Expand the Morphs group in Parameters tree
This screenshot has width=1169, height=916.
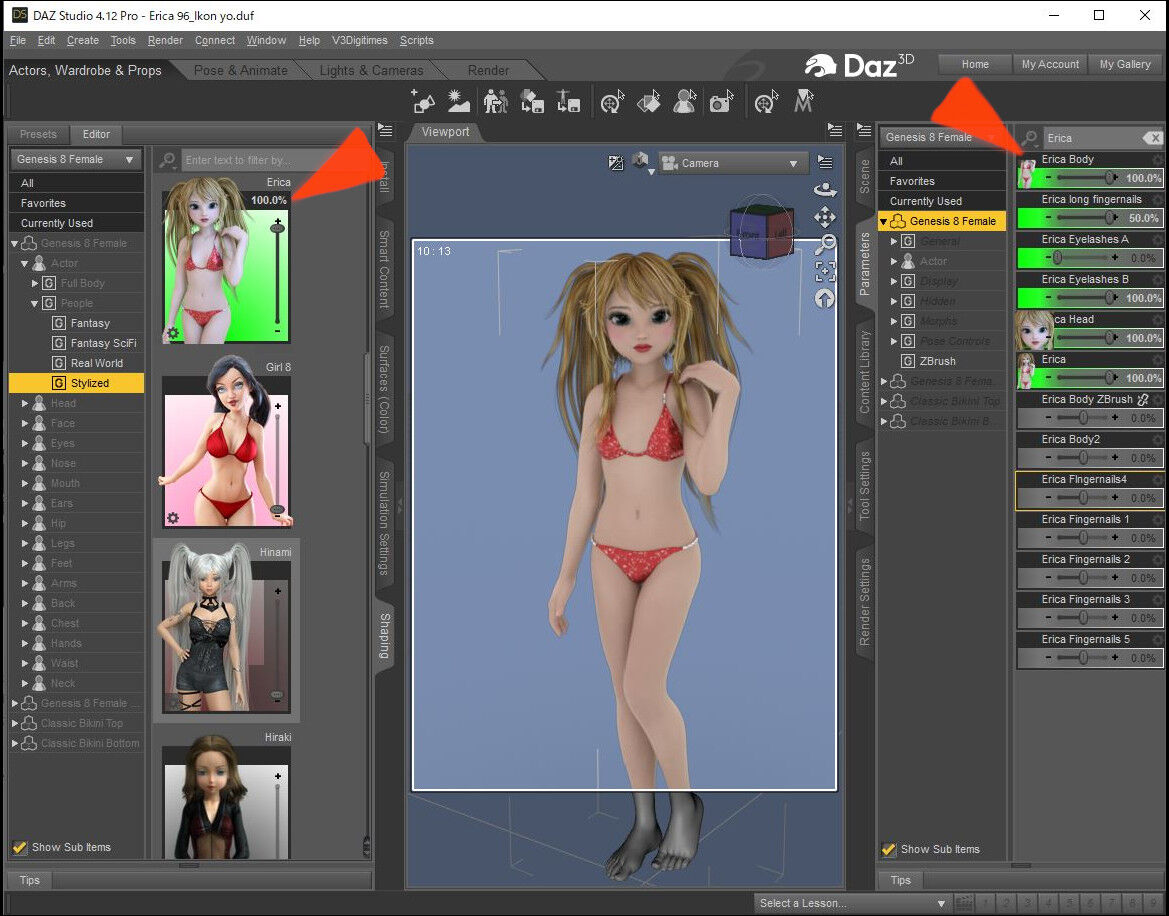pyautogui.click(x=894, y=321)
